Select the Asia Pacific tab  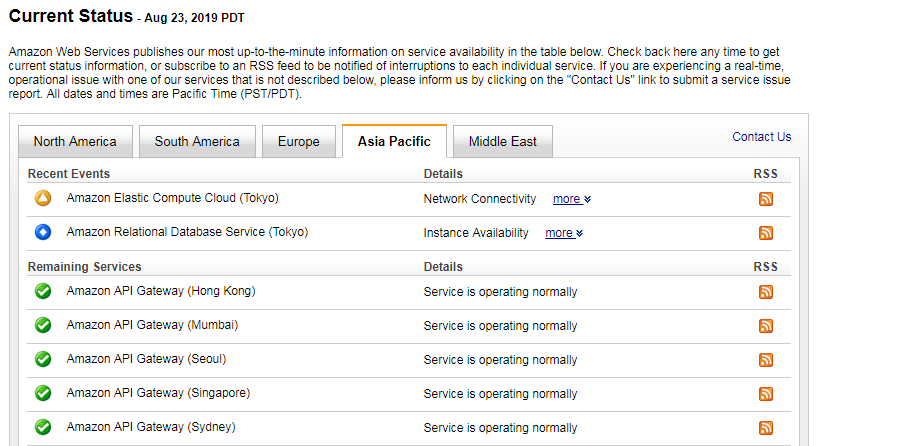394,141
